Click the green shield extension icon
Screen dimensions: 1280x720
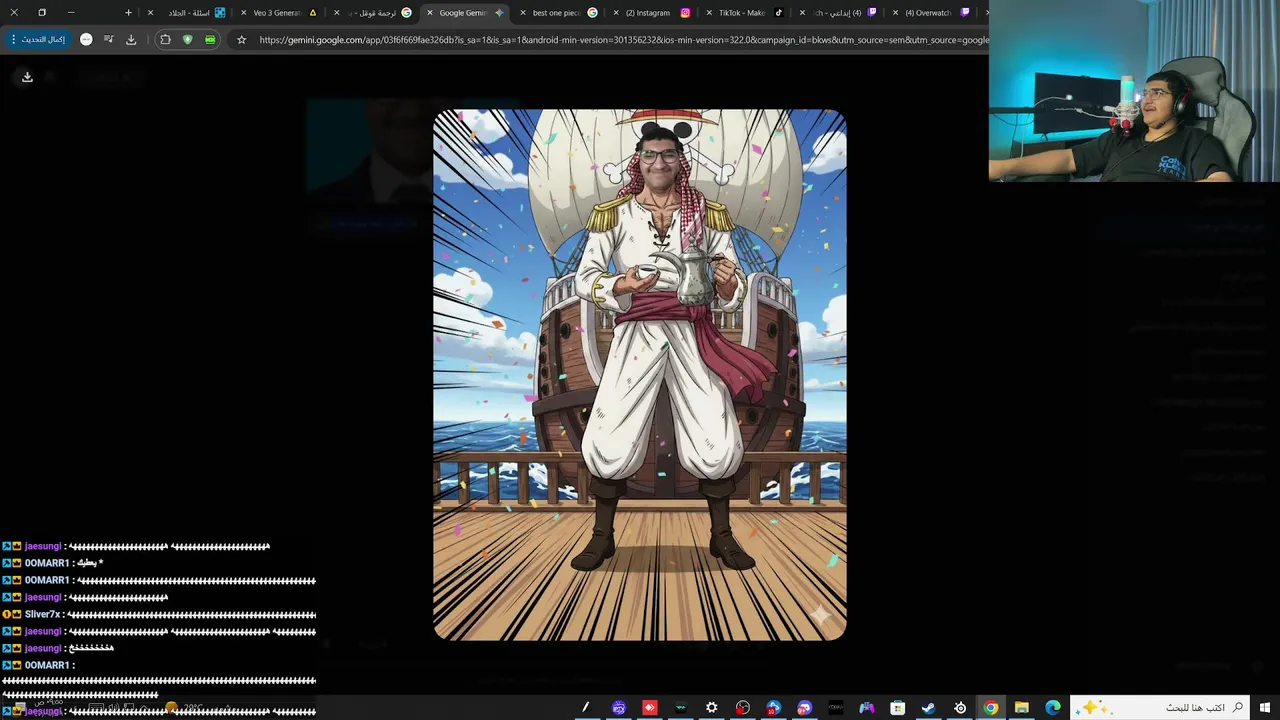pyautogui.click(x=187, y=39)
